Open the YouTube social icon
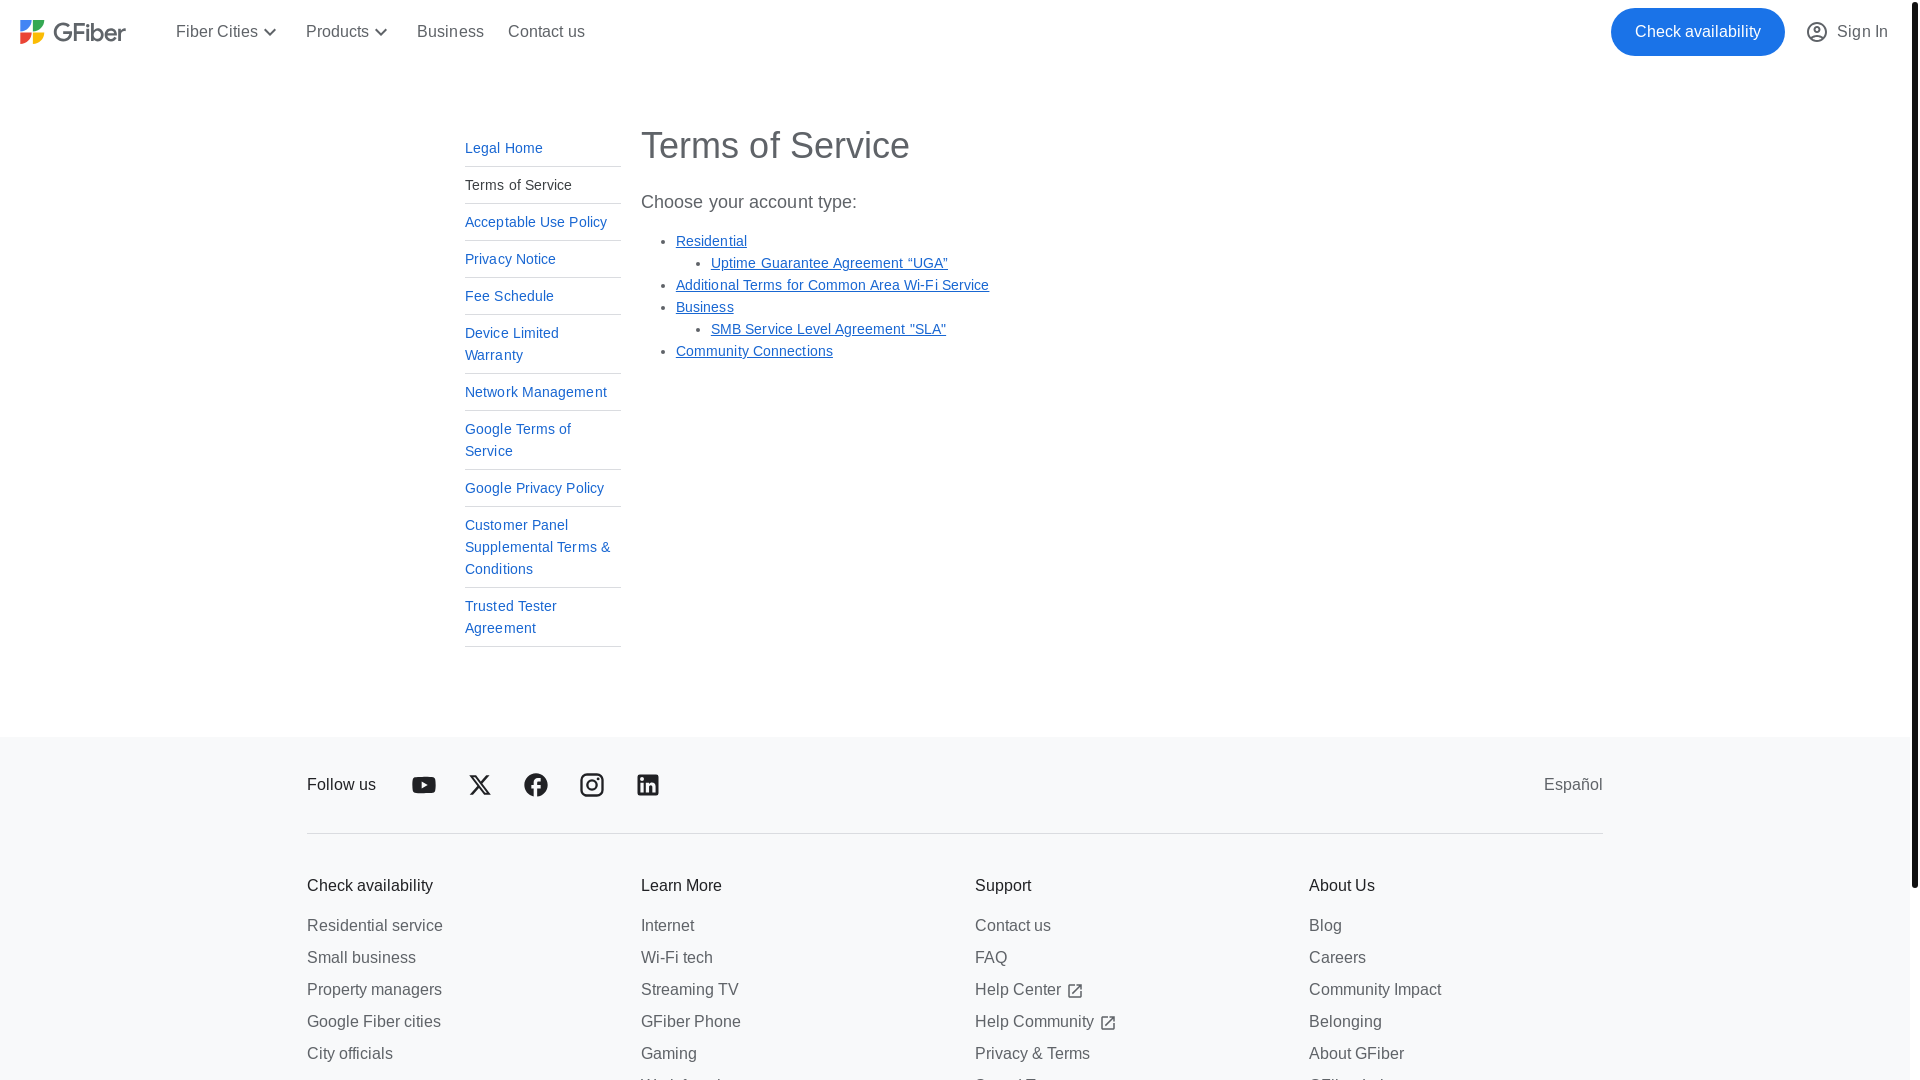Image resolution: width=1920 pixels, height=1080 pixels. [424, 785]
